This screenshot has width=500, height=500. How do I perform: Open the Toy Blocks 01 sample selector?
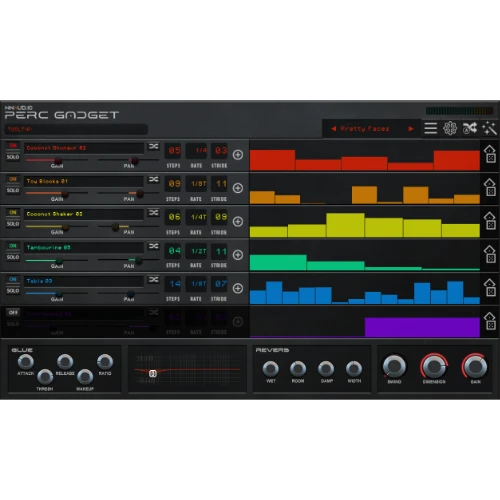click(84, 181)
